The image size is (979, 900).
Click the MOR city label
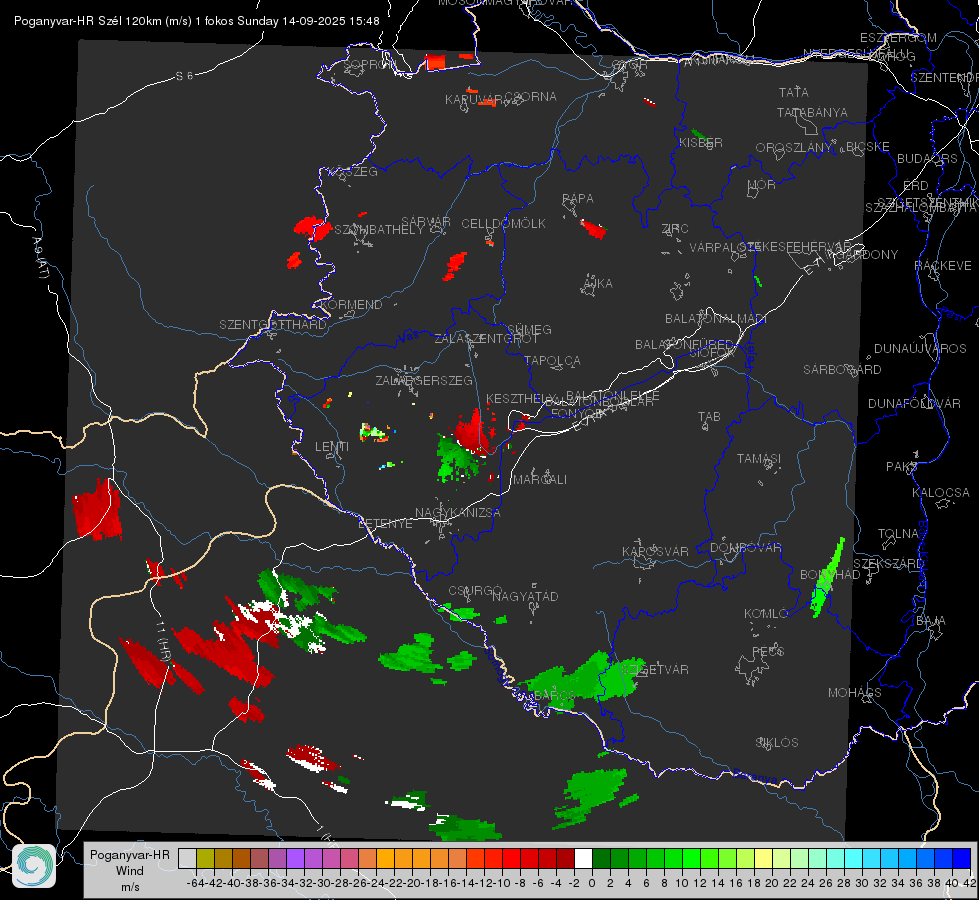[762, 184]
